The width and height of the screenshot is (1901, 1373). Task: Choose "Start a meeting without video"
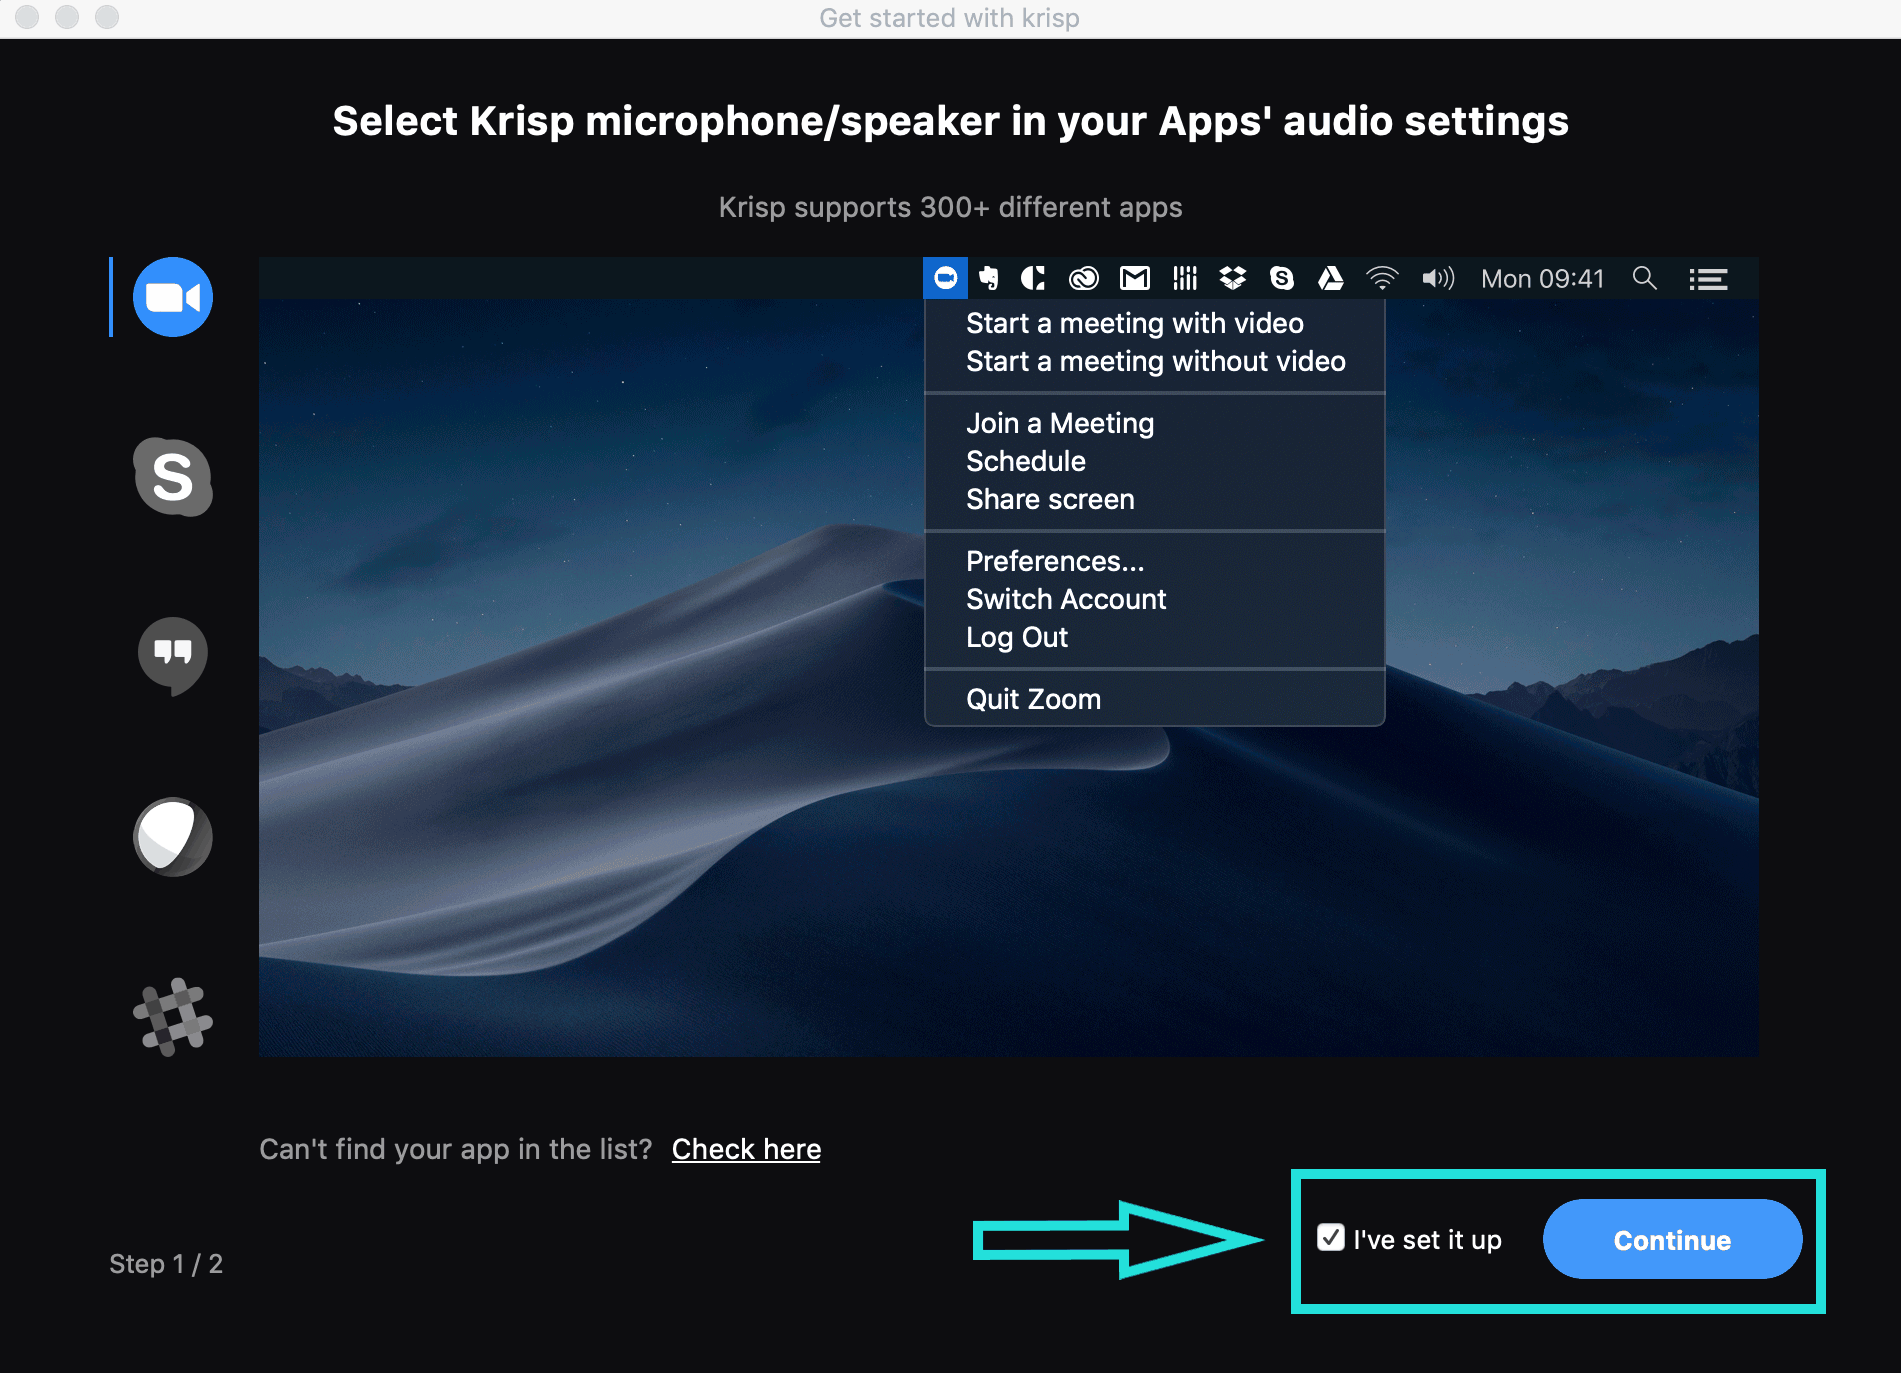point(1155,361)
